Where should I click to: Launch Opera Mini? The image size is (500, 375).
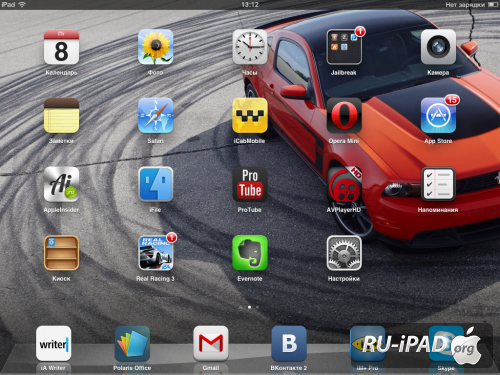coord(344,116)
